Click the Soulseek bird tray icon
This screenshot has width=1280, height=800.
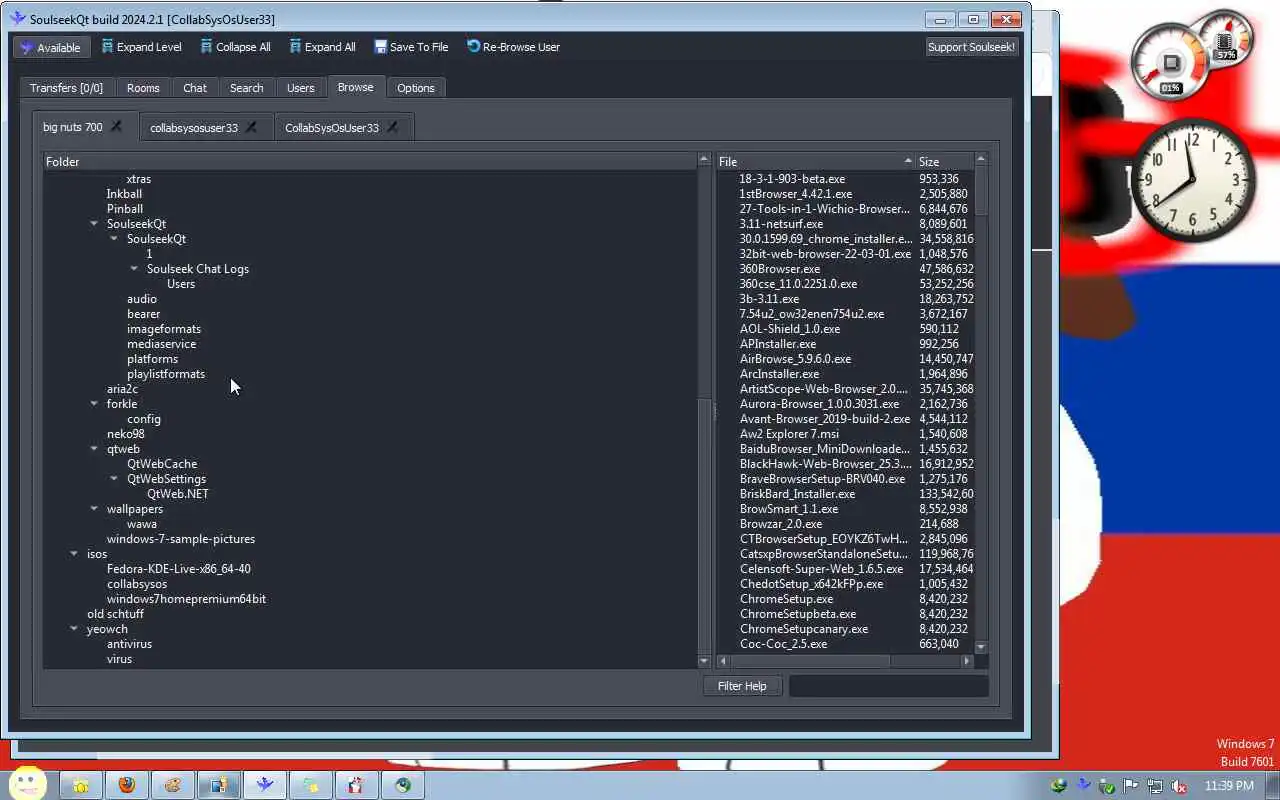pyautogui.click(x=1083, y=786)
